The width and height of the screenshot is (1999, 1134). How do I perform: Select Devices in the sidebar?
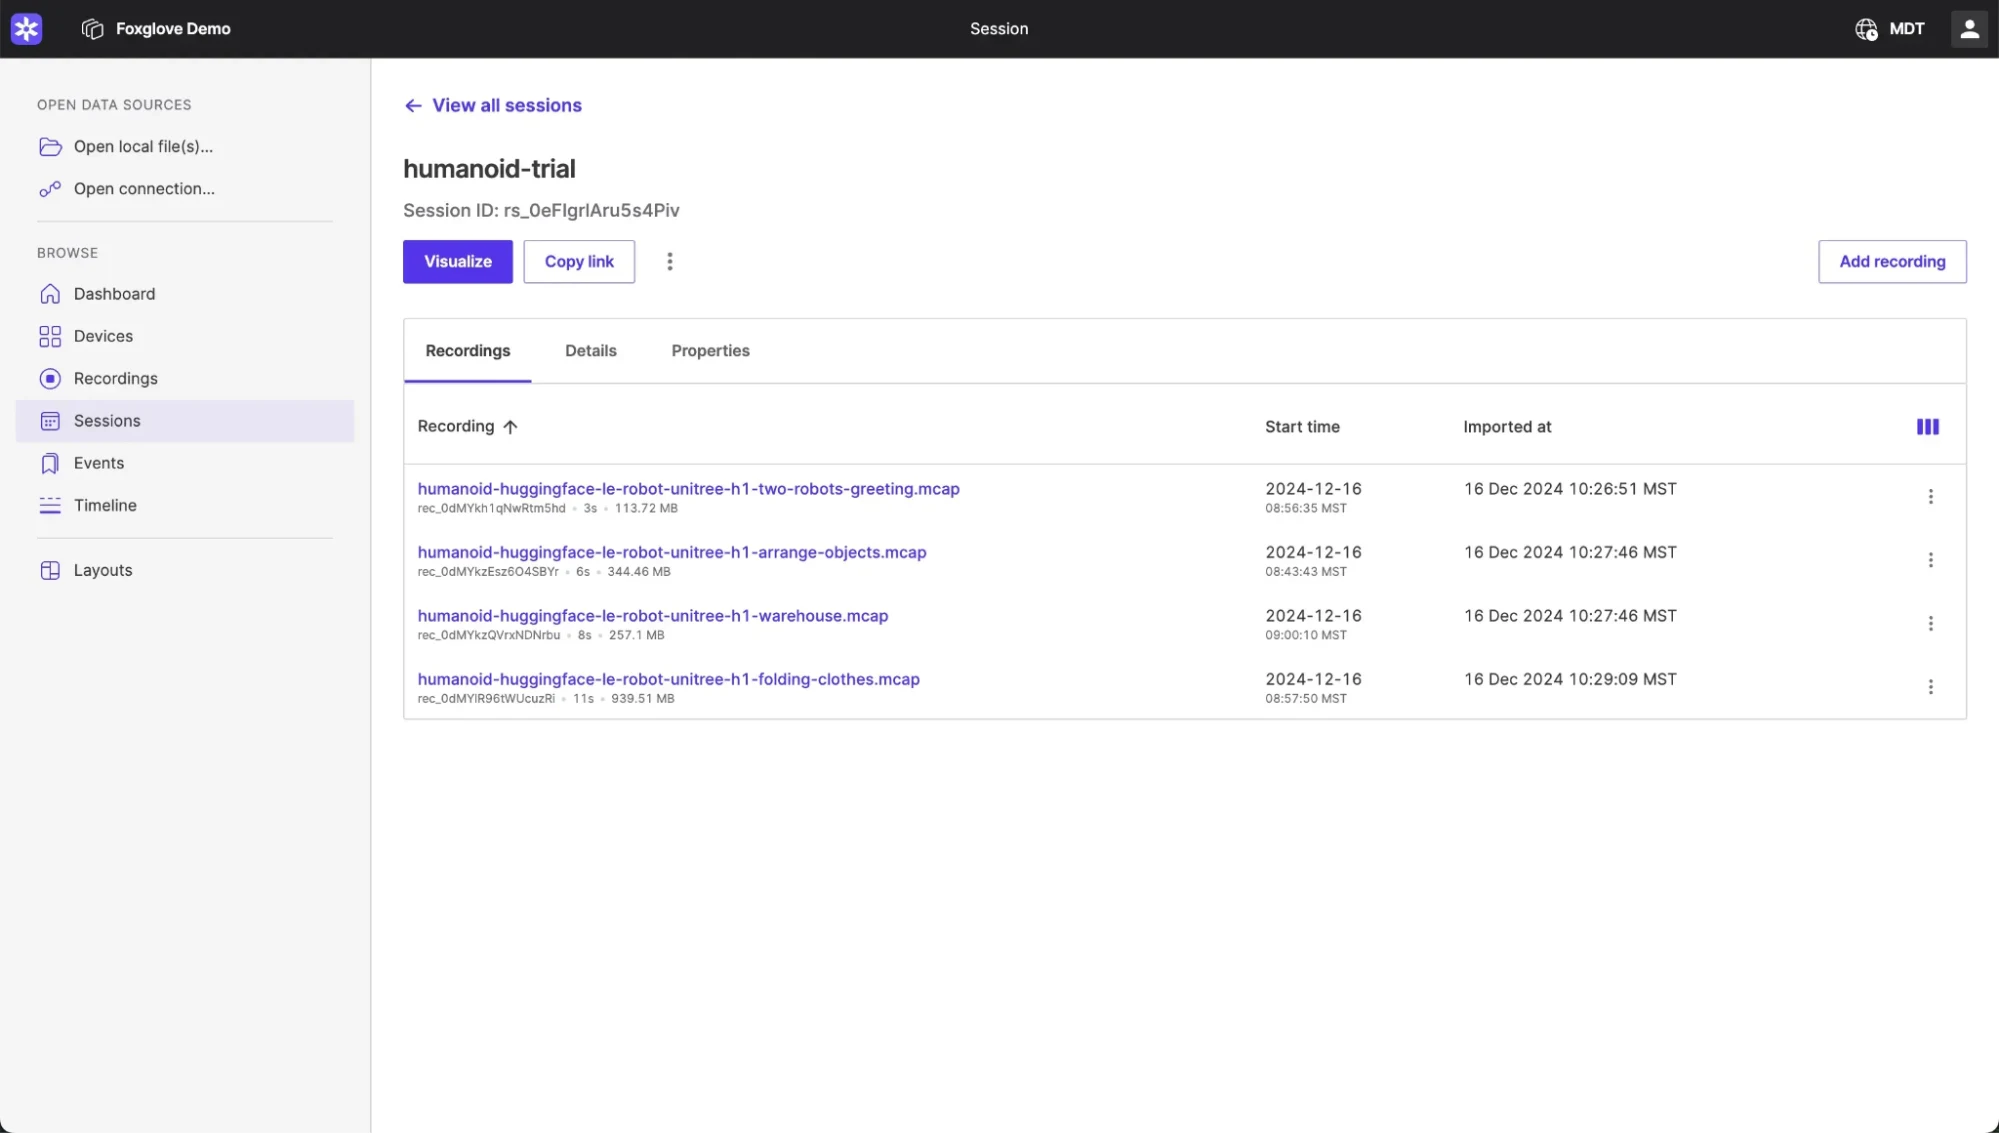[x=103, y=336]
